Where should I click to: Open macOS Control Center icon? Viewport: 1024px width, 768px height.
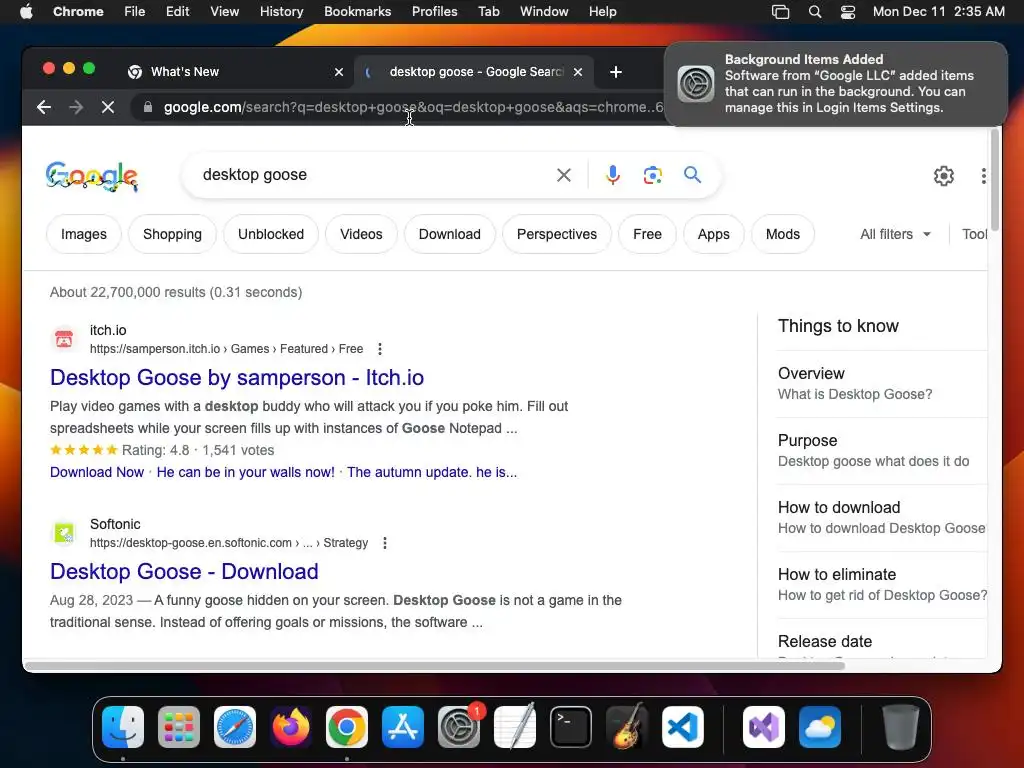[x=848, y=12]
